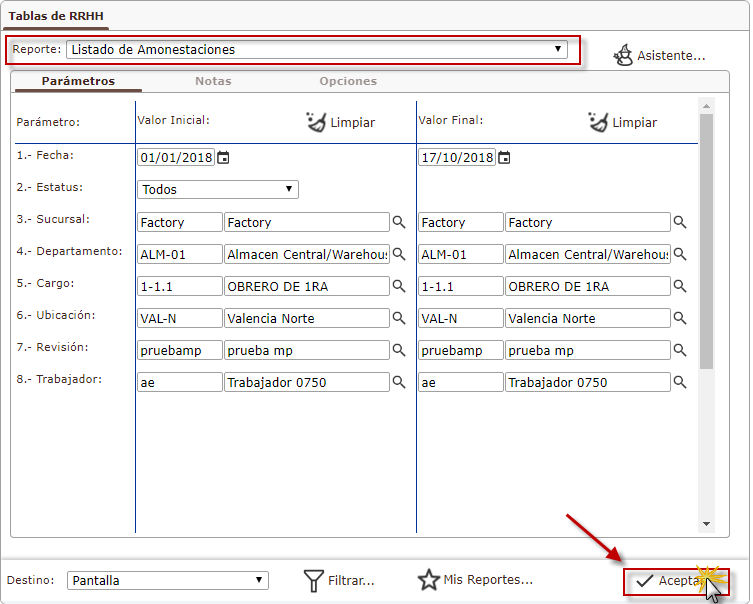The height and width of the screenshot is (604, 753).
Task: Search initial Cargo with magnifier icon
Action: click(x=399, y=286)
